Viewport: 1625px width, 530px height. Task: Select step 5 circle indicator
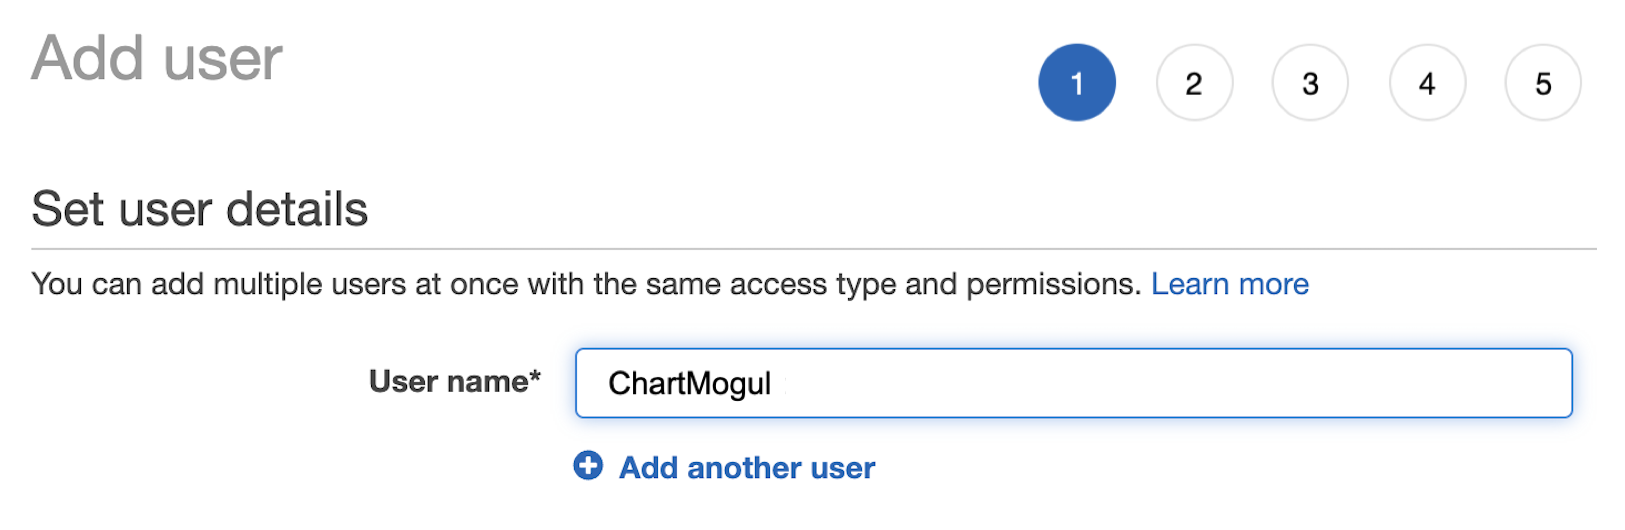(1543, 83)
